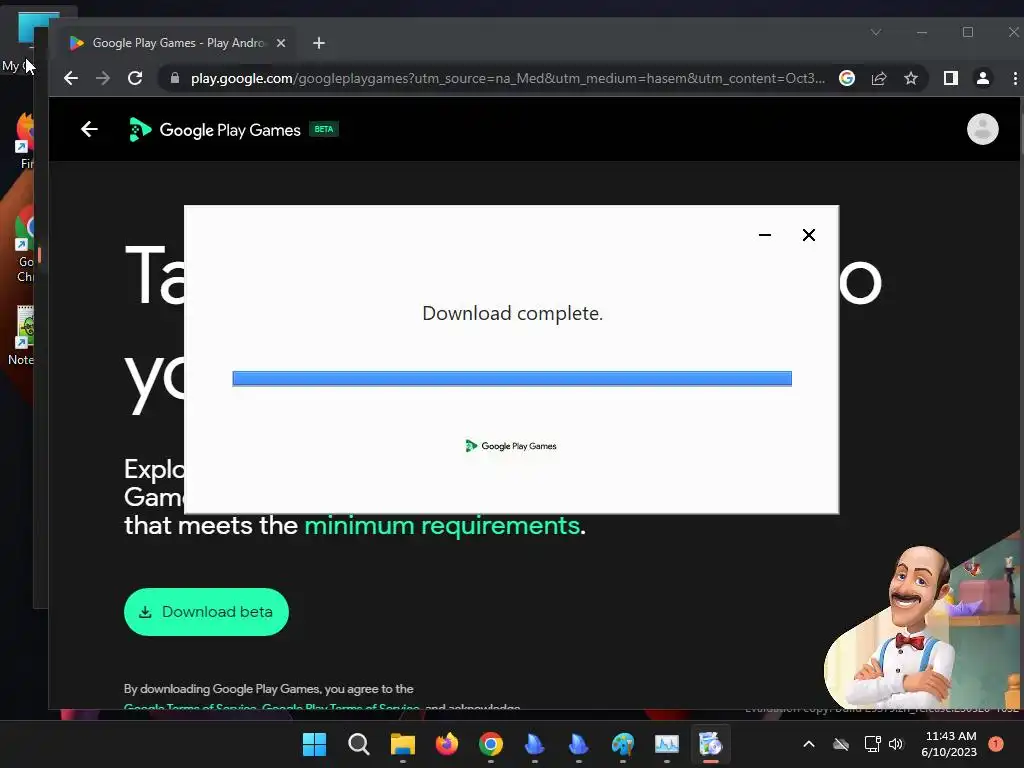Open Windows taskbar search
The width and height of the screenshot is (1024, 768).
359,744
